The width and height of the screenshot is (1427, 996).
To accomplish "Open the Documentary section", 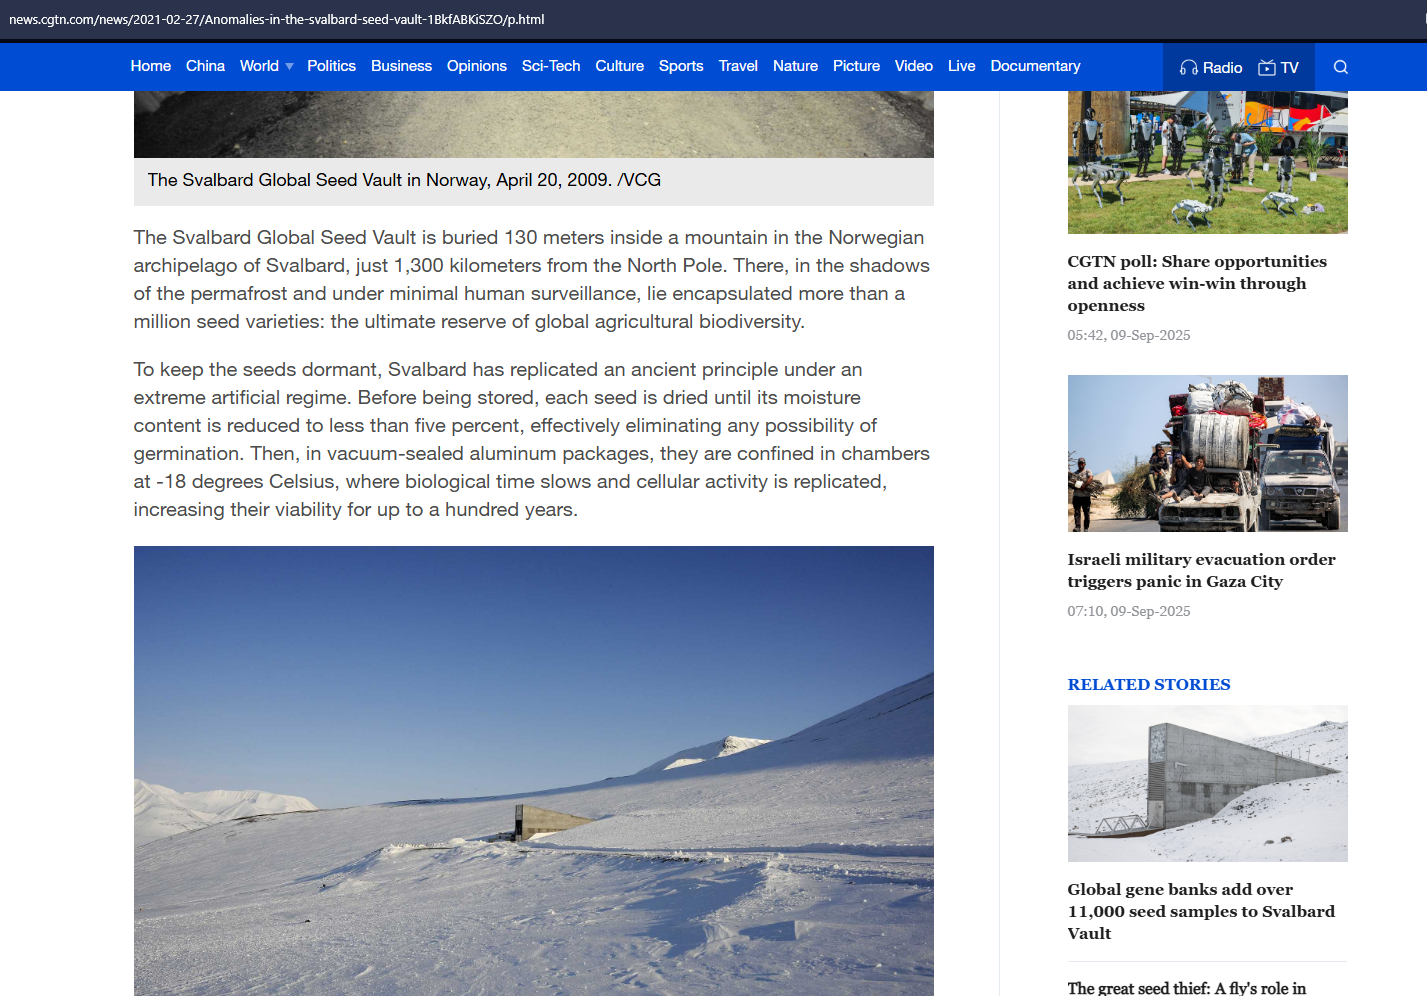I will pos(1035,66).
